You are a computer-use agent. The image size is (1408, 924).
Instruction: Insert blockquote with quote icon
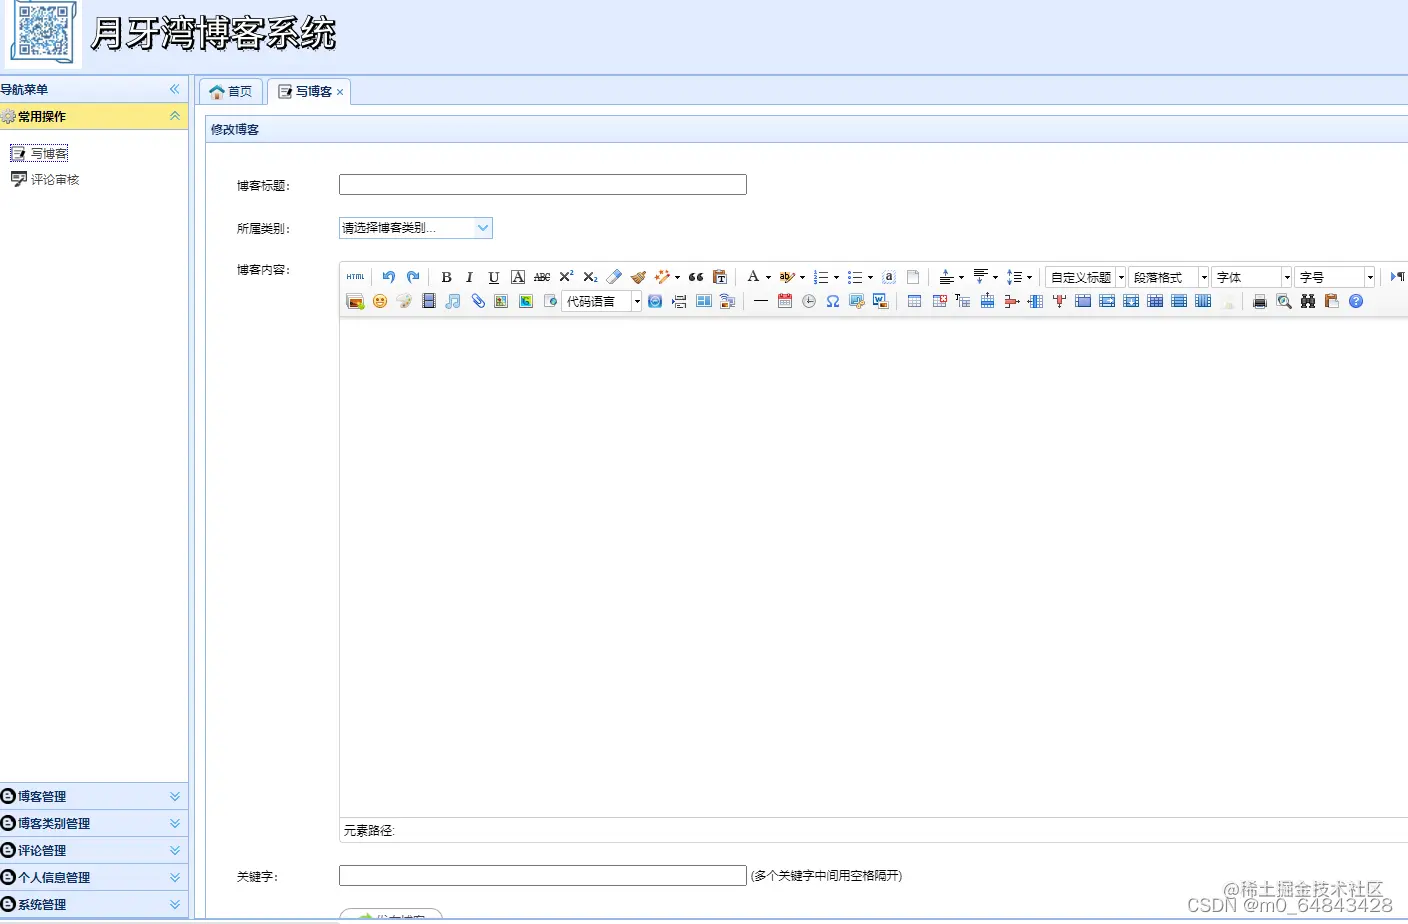pos(696,277)
